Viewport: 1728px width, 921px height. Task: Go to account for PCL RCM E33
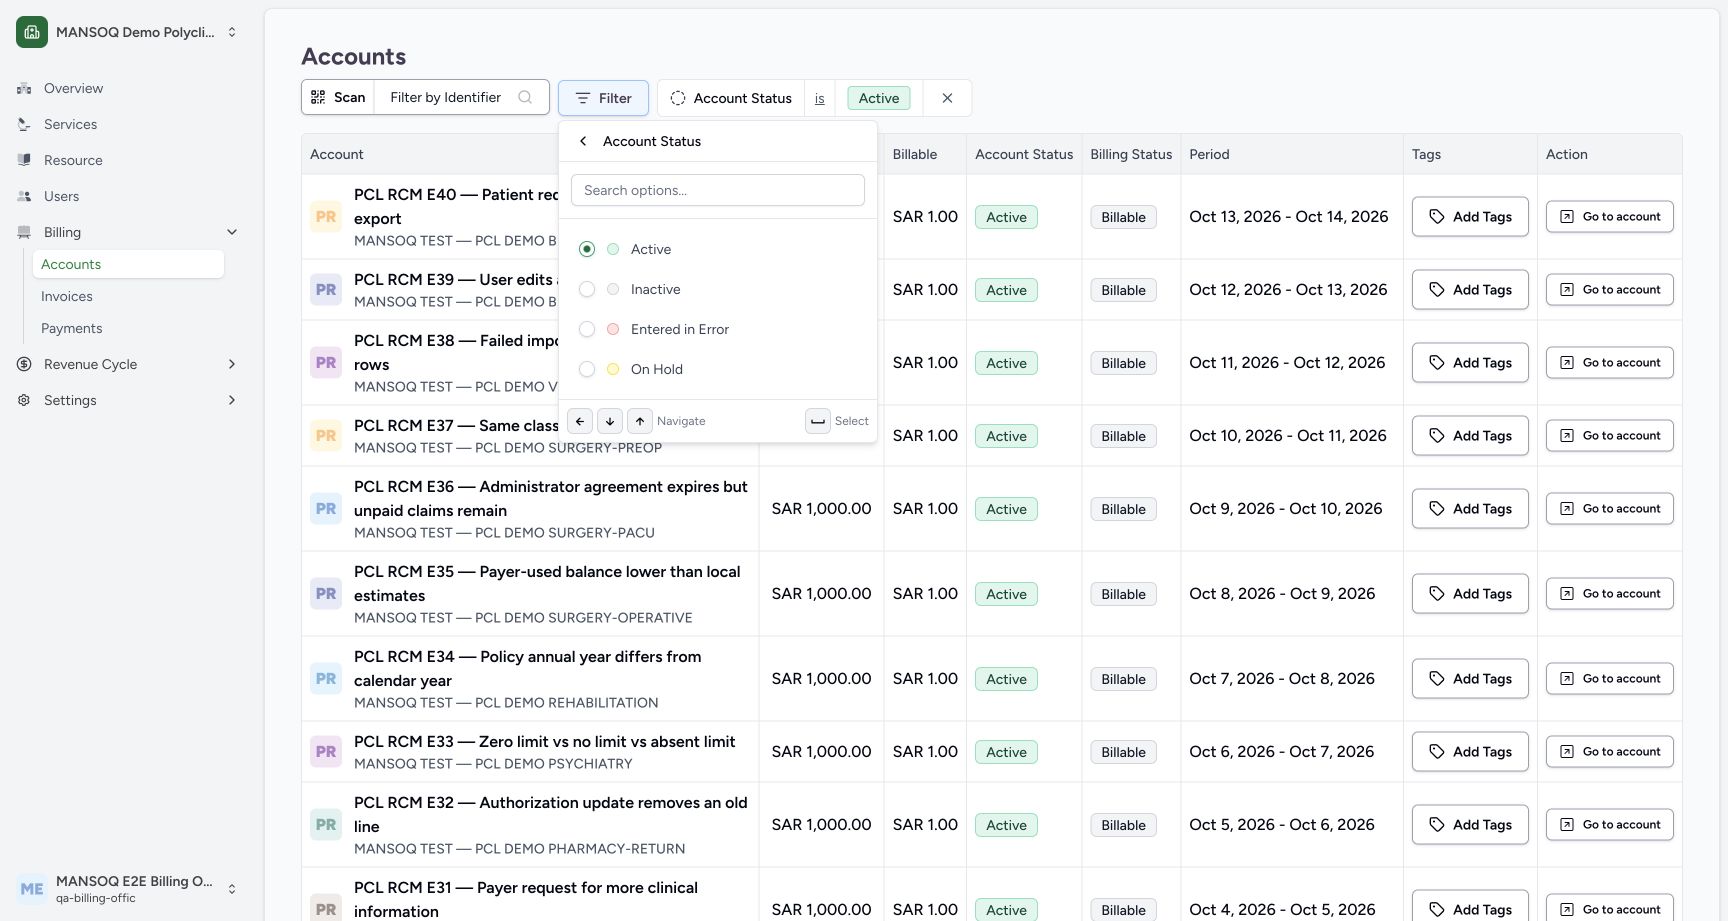pyautogui.click(x=1610, y=752)
